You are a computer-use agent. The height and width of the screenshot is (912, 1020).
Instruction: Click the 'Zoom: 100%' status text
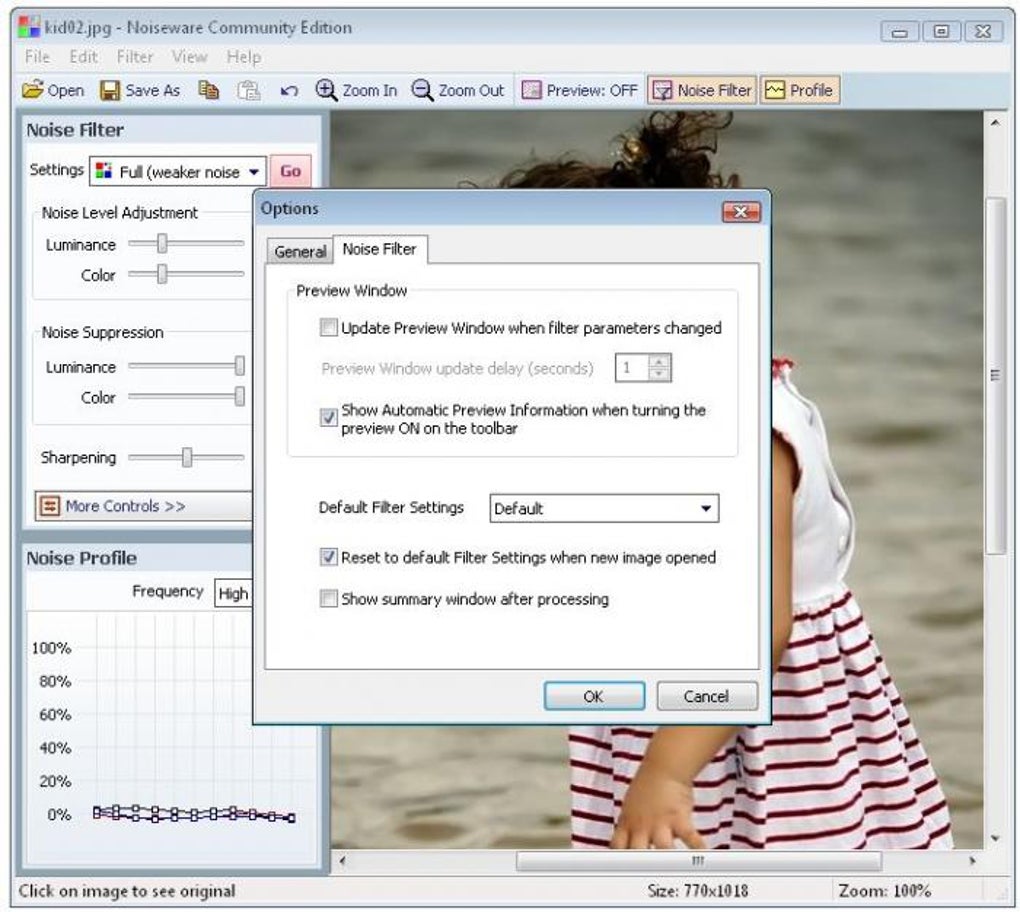point(885,890)
